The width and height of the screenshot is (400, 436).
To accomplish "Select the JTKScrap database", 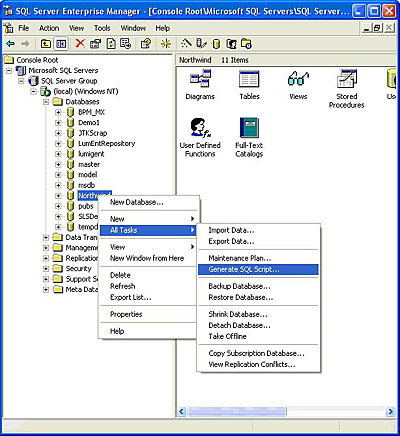I will click(x=92, y=133).
